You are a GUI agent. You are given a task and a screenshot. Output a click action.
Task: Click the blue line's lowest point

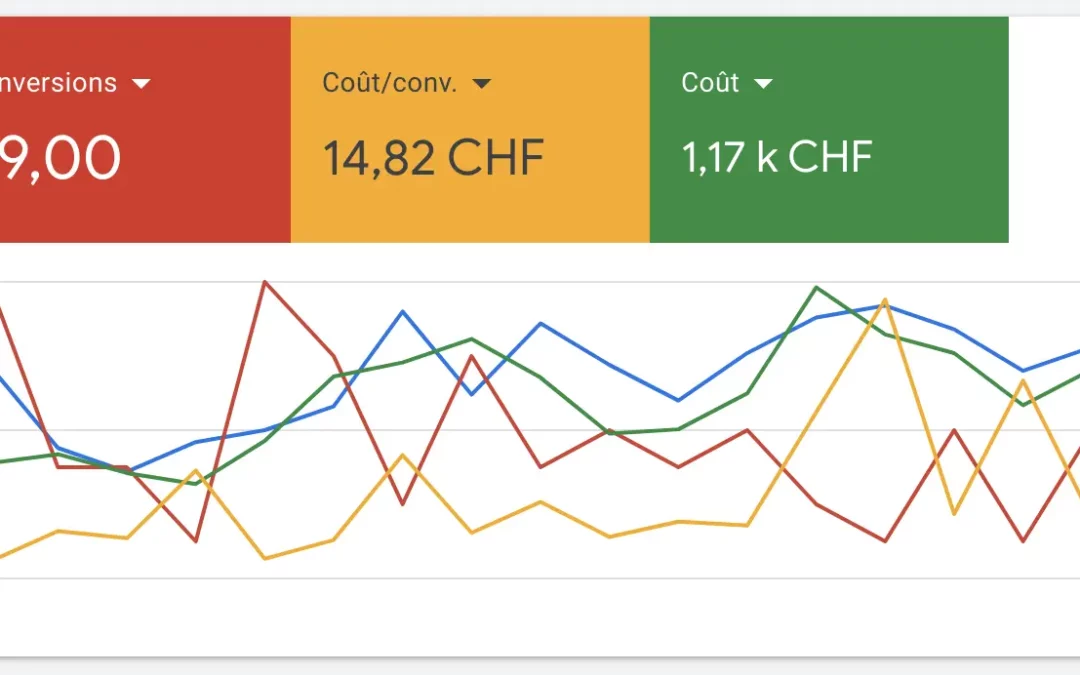(x=127, y=471)
